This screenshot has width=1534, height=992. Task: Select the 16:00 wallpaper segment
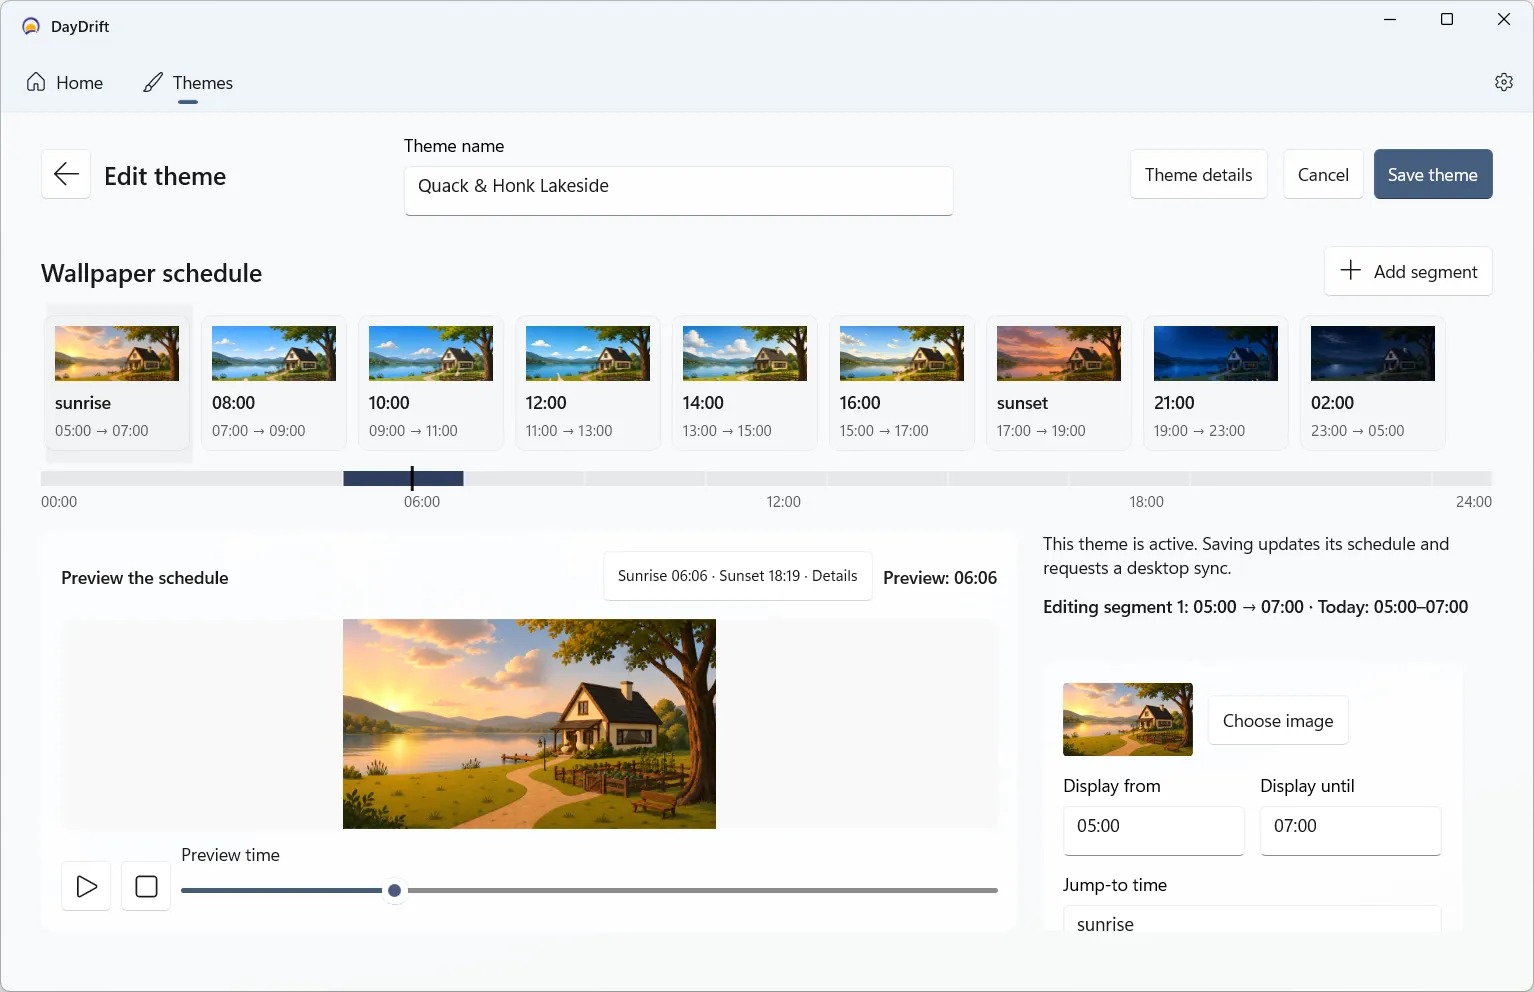tap(902, 384)
